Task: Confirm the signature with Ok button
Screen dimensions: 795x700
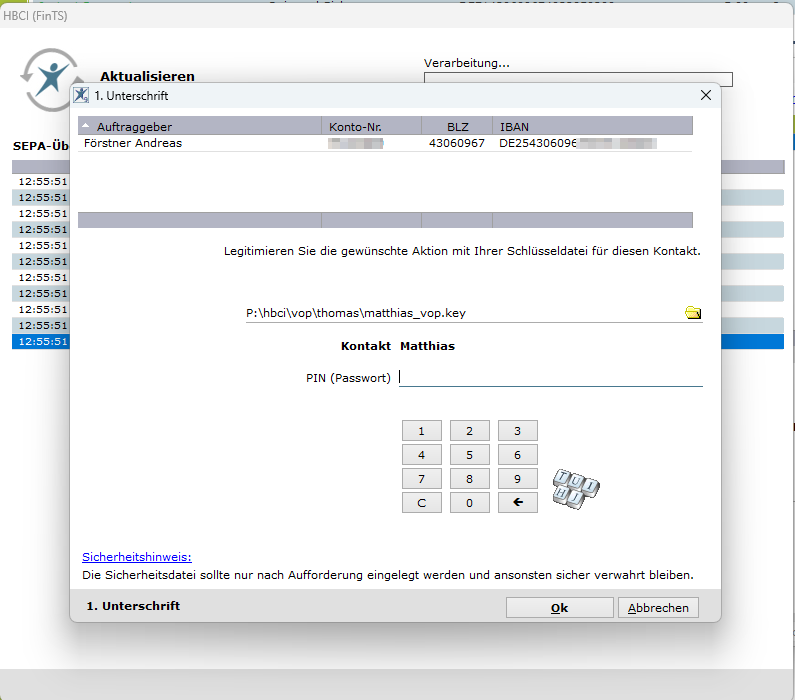Action: pyautogui.click(x=559, y=608)
